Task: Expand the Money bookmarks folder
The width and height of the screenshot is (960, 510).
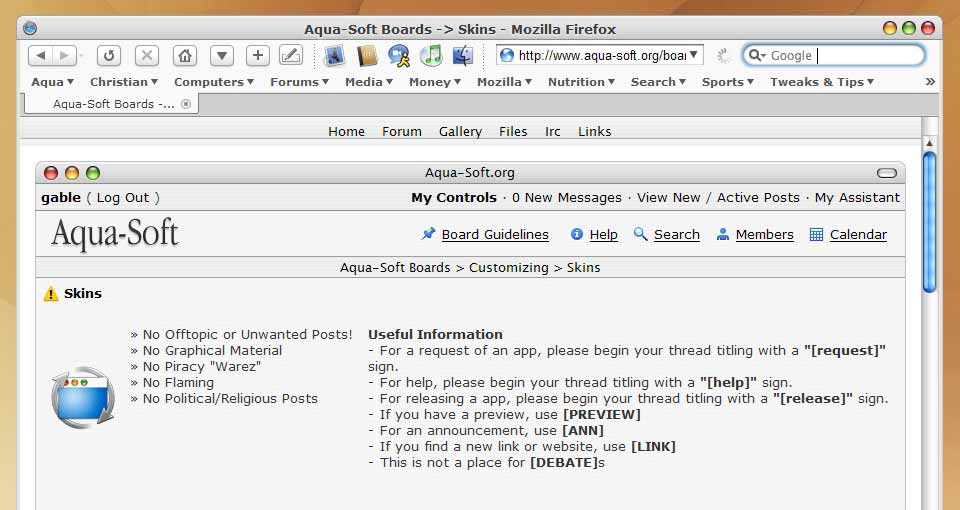Action: pyautogui.click(x=435, y=82)
